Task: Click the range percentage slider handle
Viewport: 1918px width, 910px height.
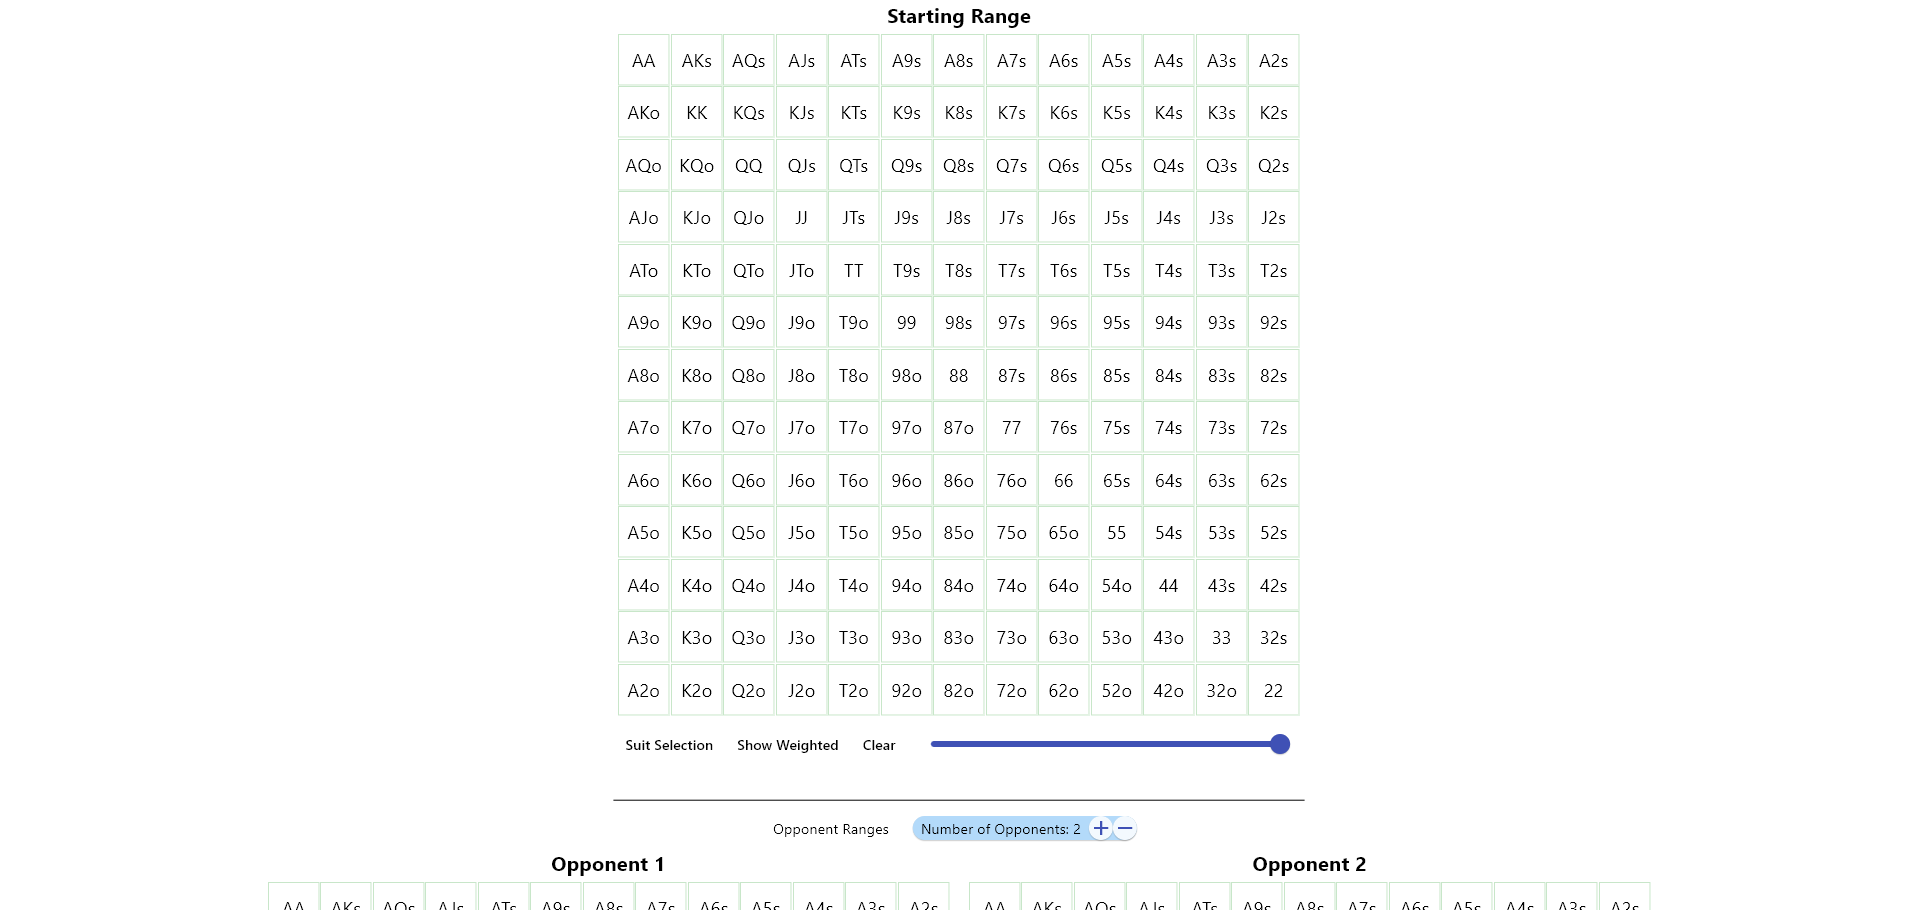Action: tap(1279, 744)
